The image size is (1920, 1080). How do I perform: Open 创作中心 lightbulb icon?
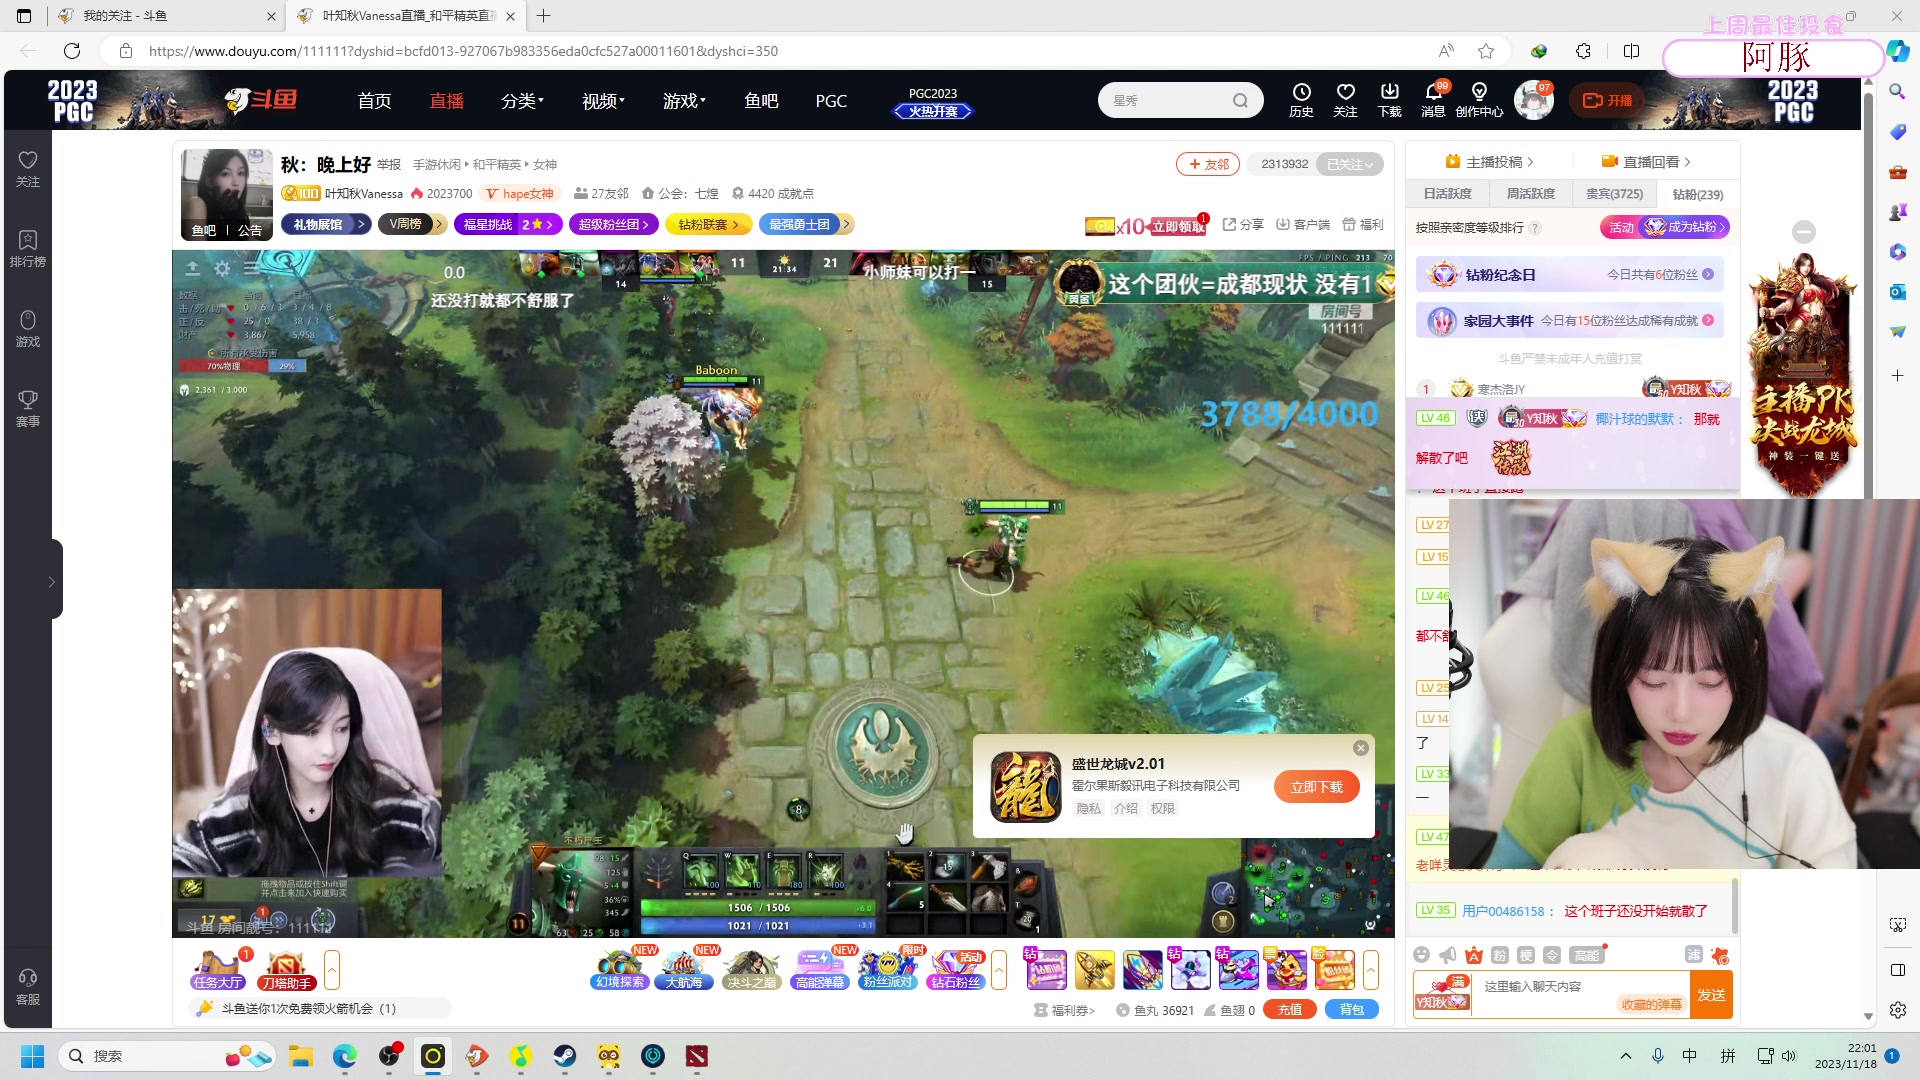click(1479, 100)
